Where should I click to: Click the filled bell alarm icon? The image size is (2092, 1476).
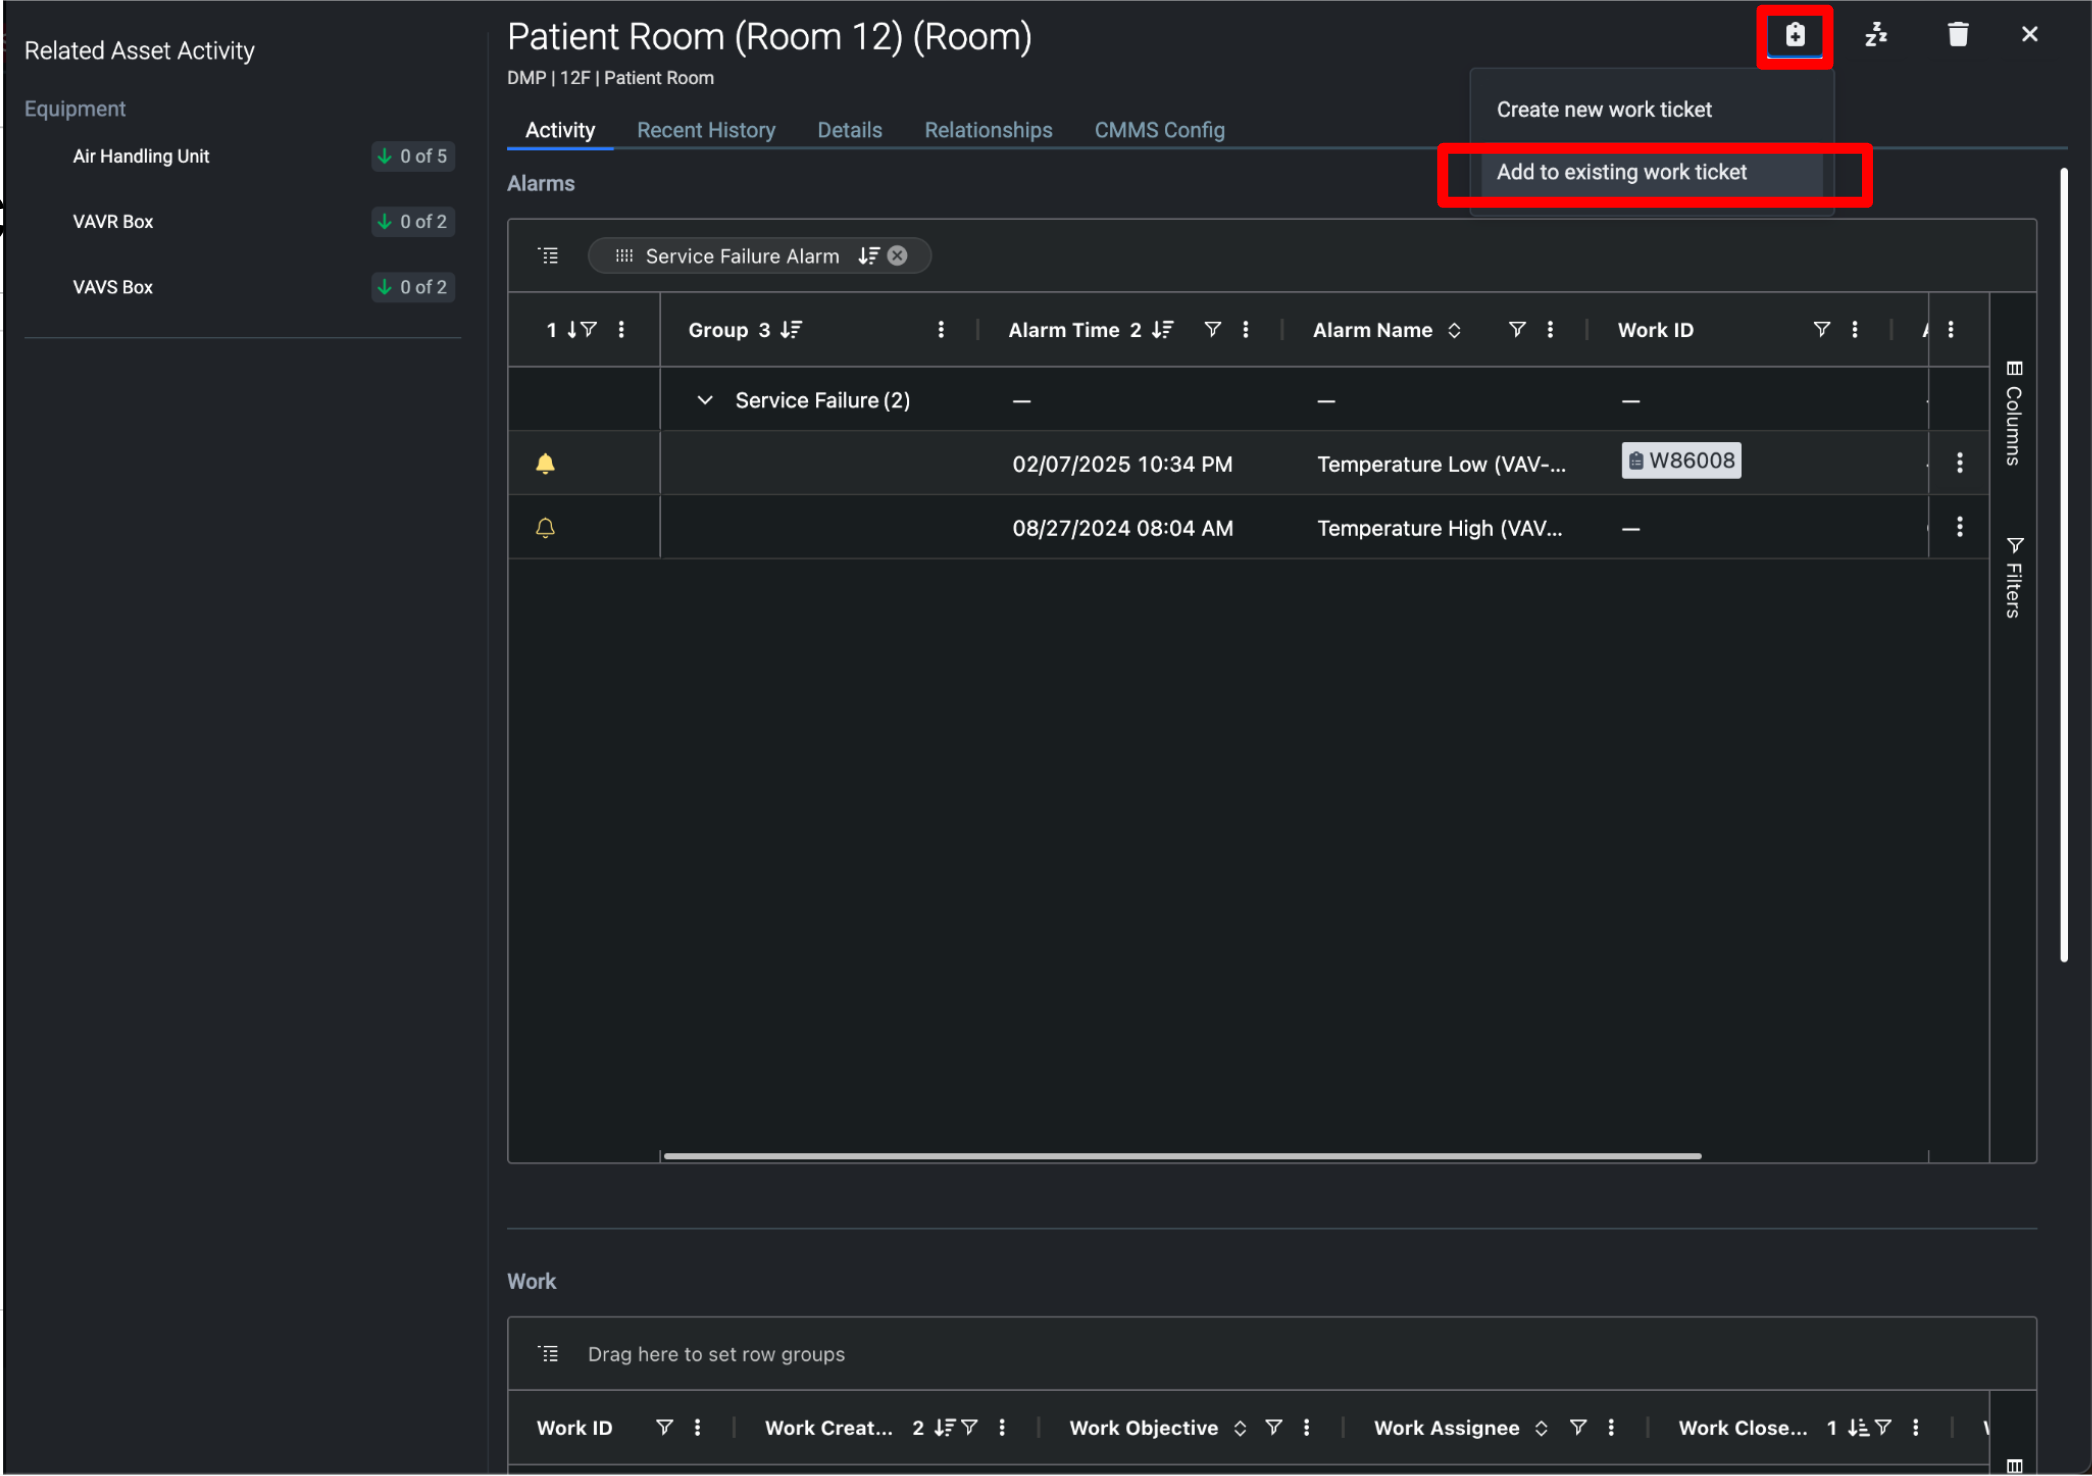coord(545,464)
